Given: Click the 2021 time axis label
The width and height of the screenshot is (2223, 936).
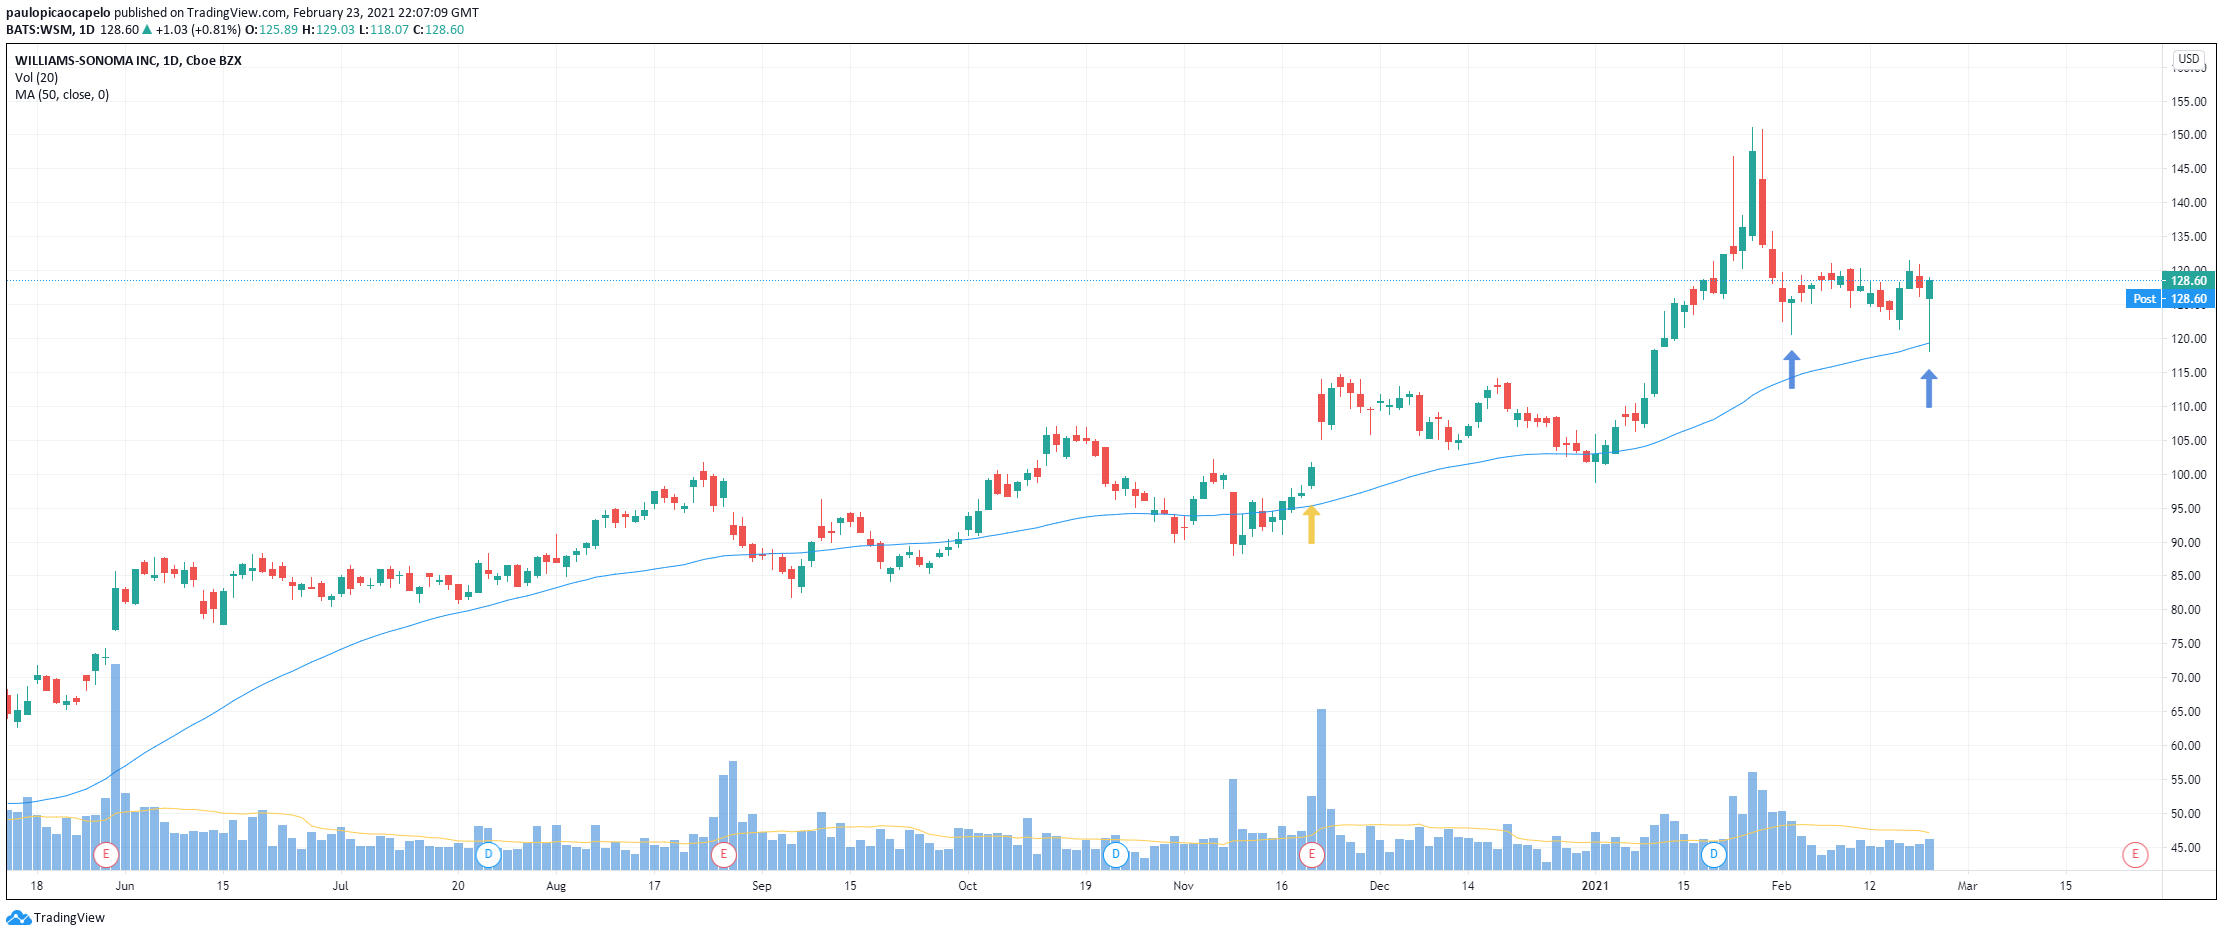Looking at the screenshot, I should pyautogui.click(x=1595, y=886).
